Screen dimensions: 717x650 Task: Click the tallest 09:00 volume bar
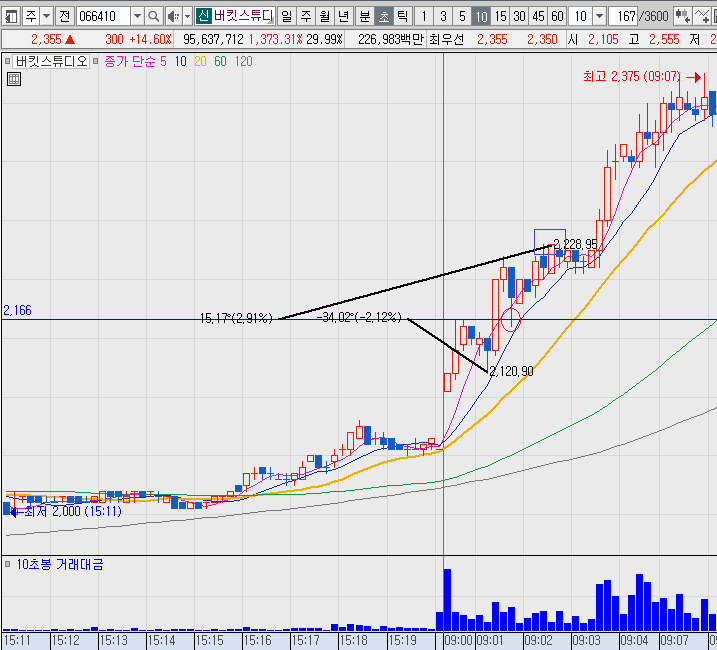447,600
